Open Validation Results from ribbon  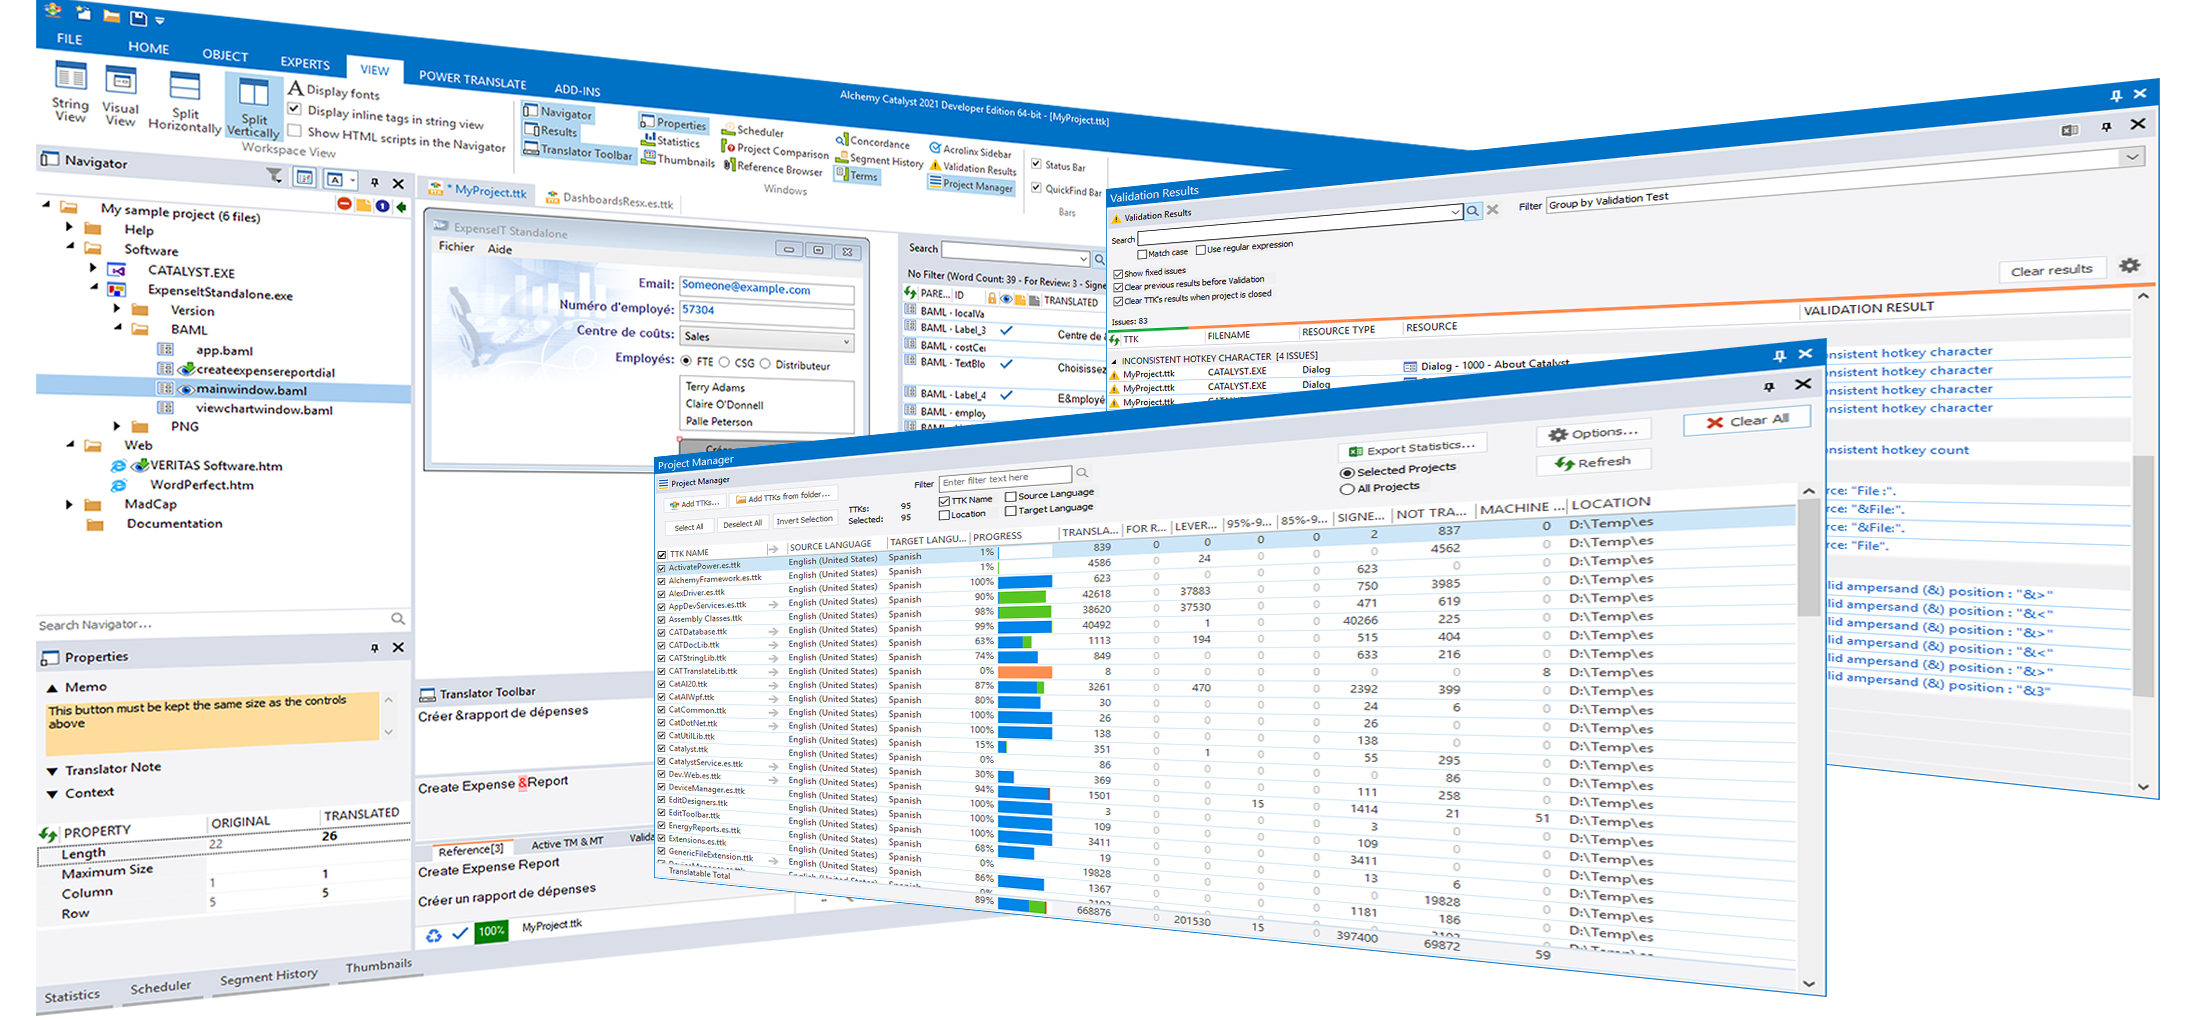point(973,167)
